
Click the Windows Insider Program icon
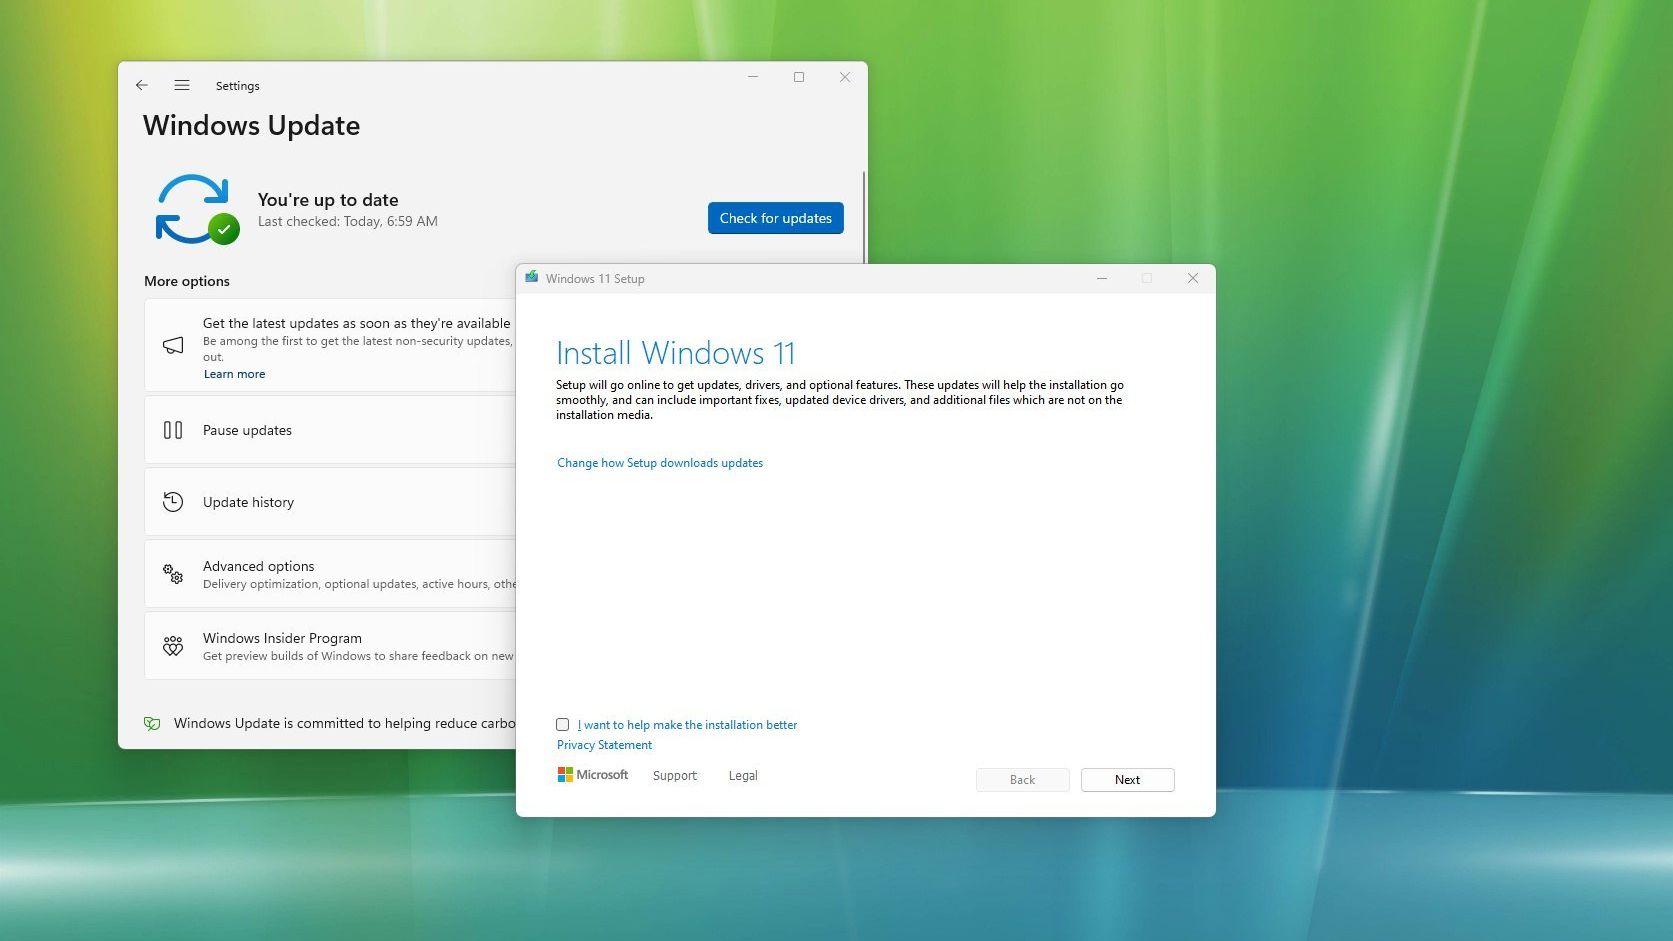click(173, 646)
